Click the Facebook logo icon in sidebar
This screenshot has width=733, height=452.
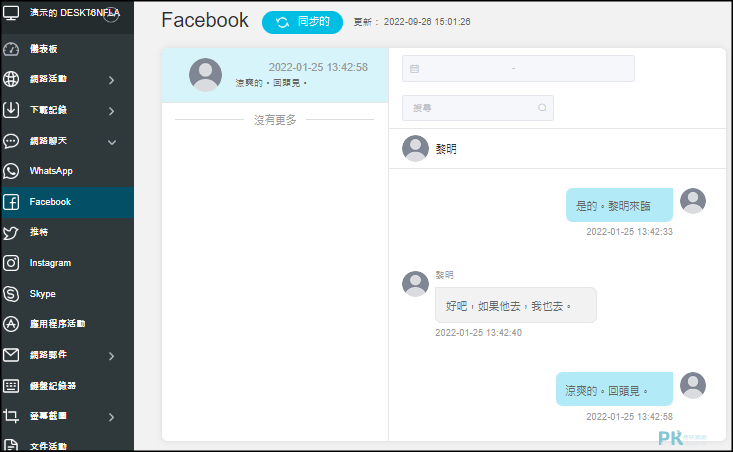[11, 202]
